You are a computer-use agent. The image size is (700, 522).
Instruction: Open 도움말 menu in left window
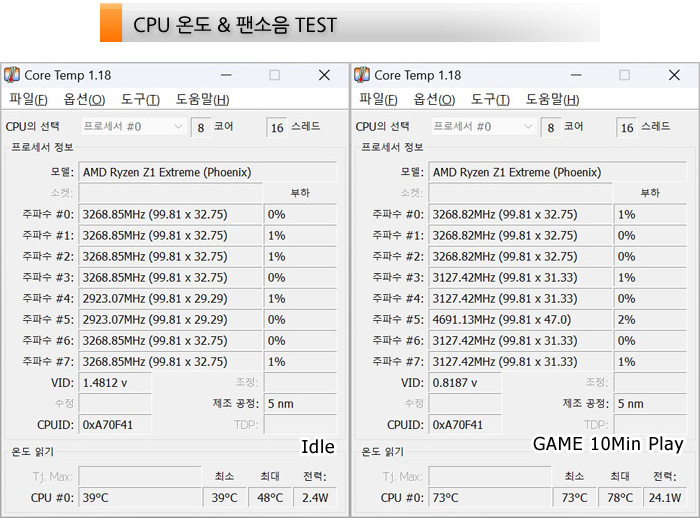pyautogui.click(x=202, y=99)
